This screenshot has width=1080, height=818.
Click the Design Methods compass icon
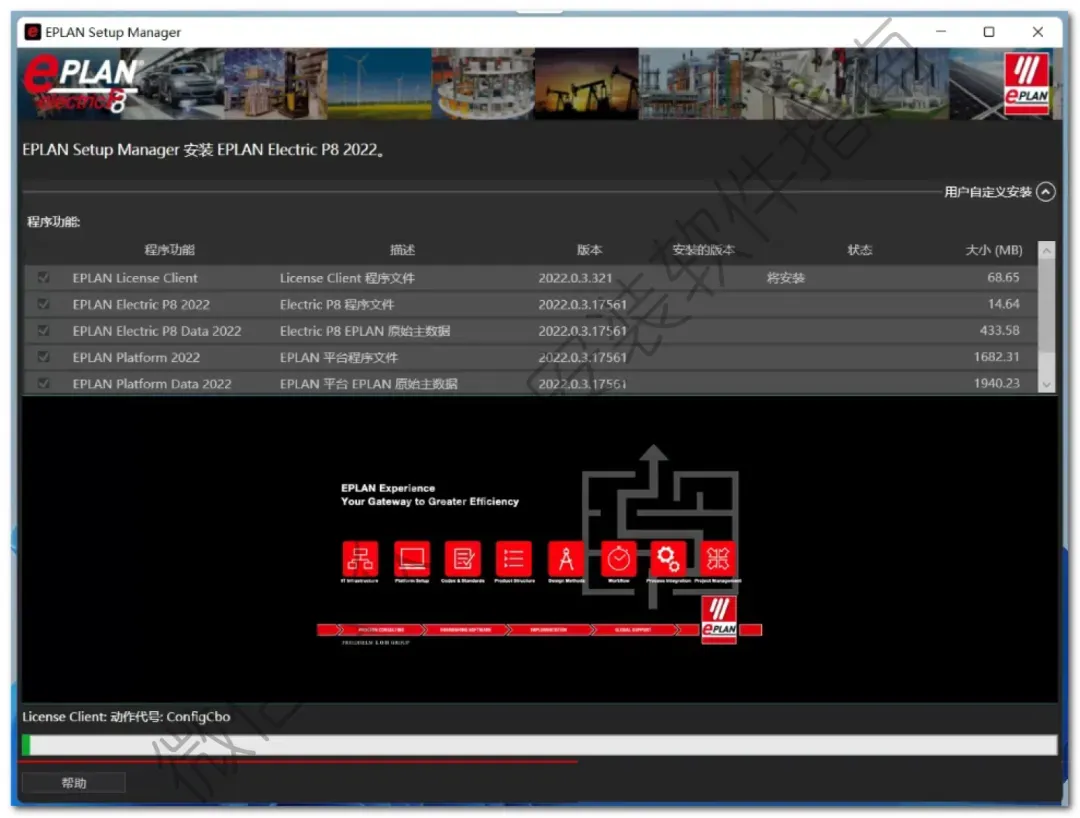tap(566, 558)
